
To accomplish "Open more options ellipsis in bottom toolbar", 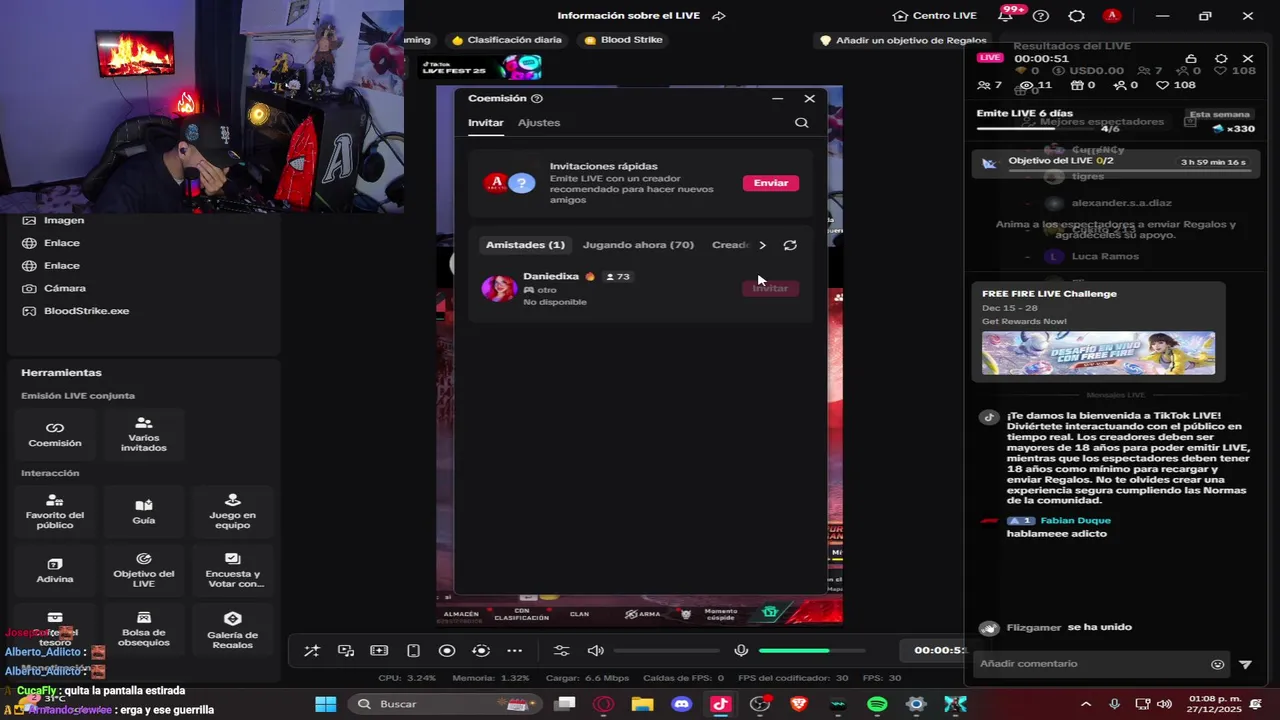I will tap(514, 651).
